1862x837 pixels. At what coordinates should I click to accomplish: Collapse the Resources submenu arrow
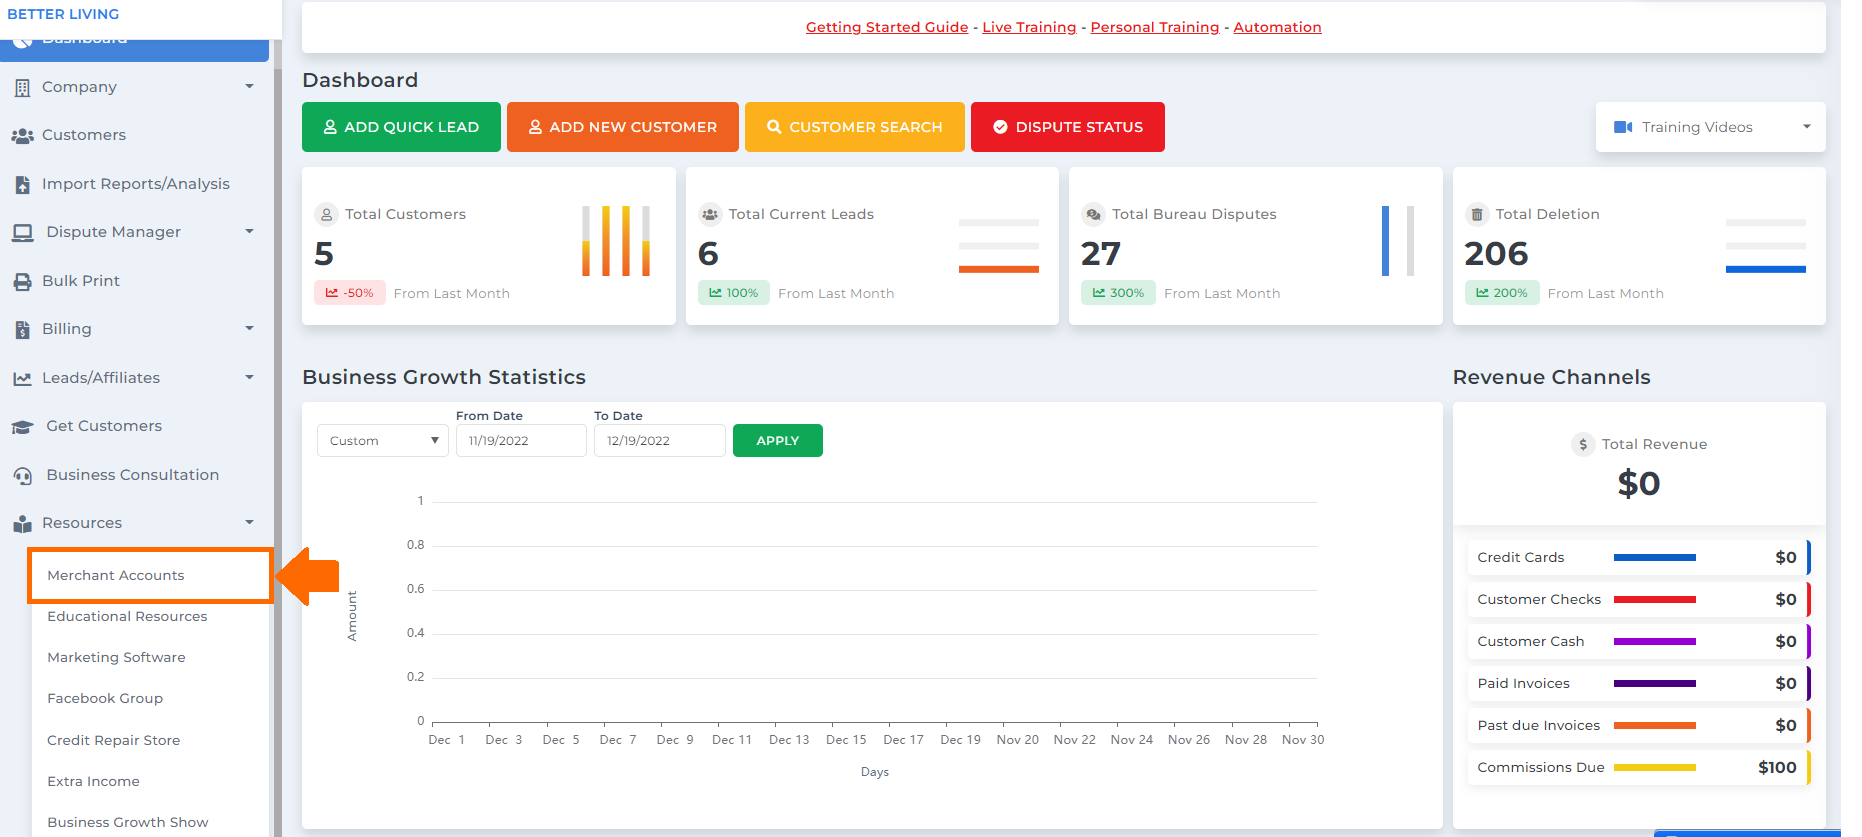[249, 523]
